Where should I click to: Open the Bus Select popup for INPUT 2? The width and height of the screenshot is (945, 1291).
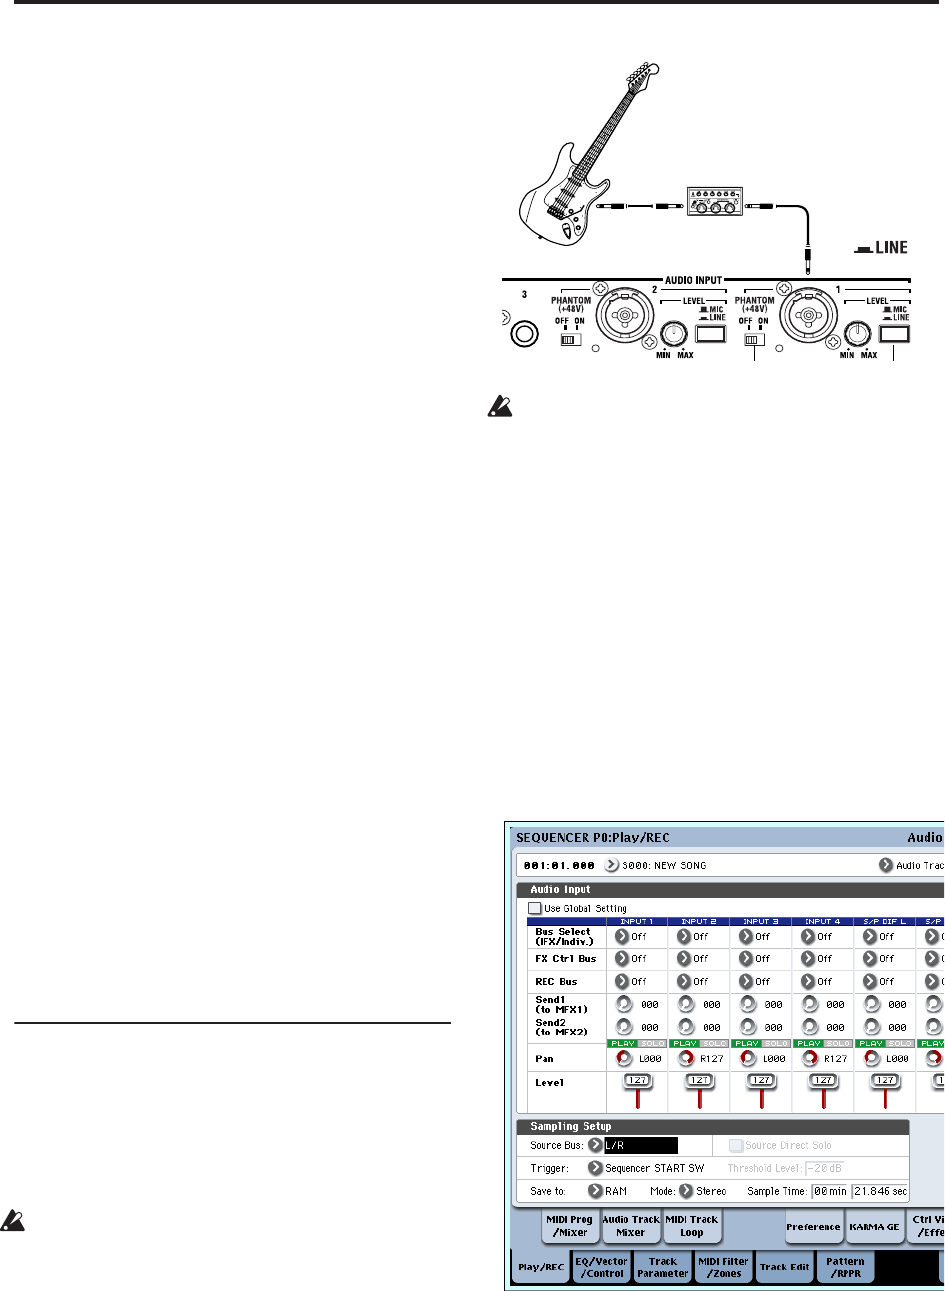pyautogui.click(x=684, y=937)
